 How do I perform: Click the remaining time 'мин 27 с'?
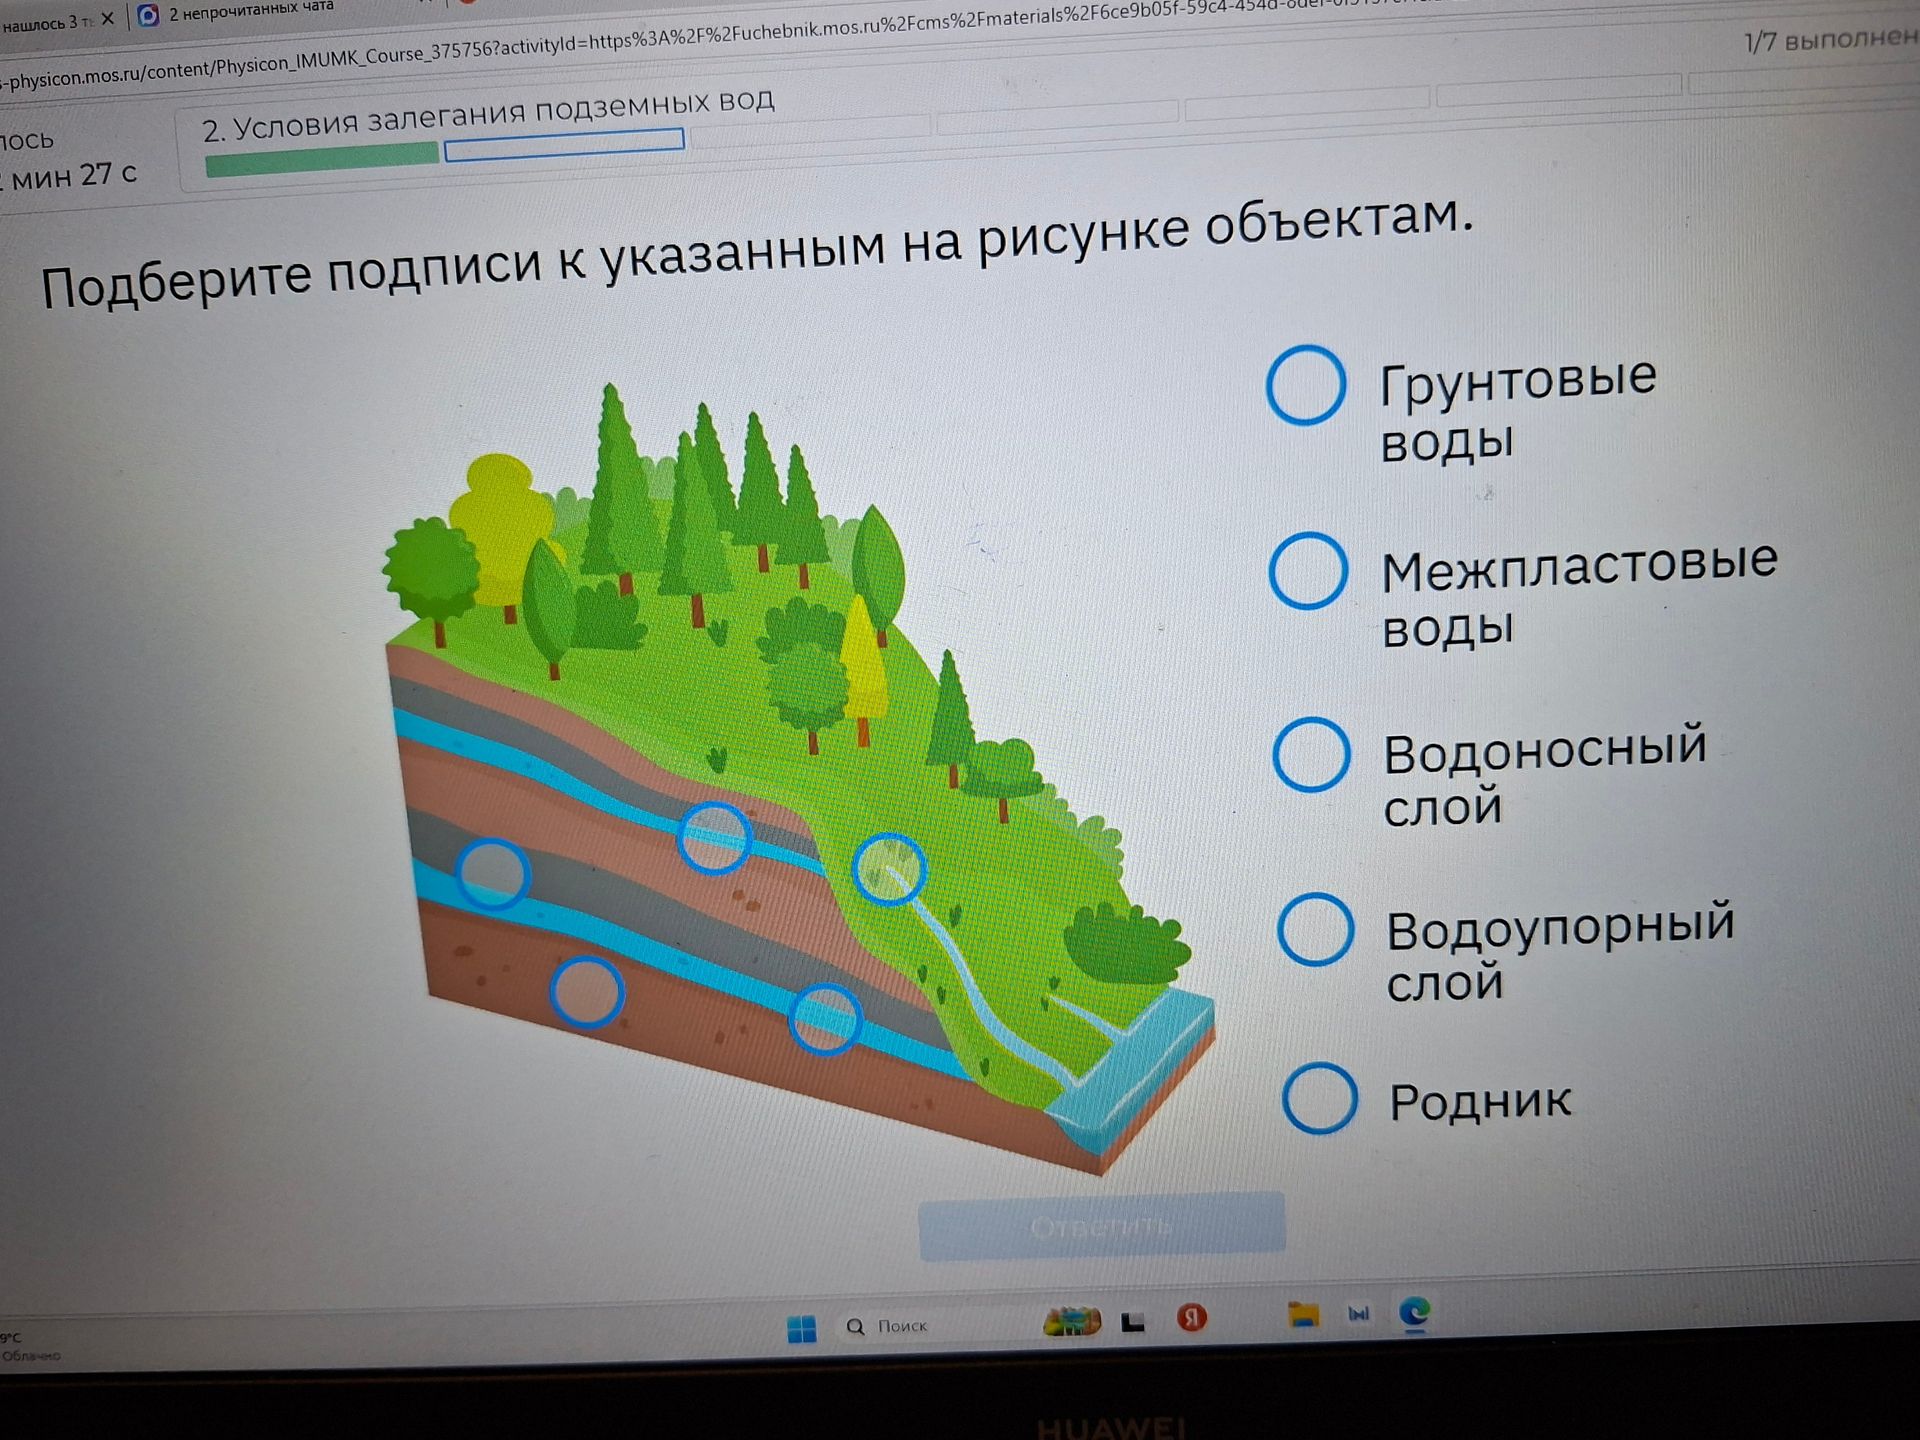point(72,176)
